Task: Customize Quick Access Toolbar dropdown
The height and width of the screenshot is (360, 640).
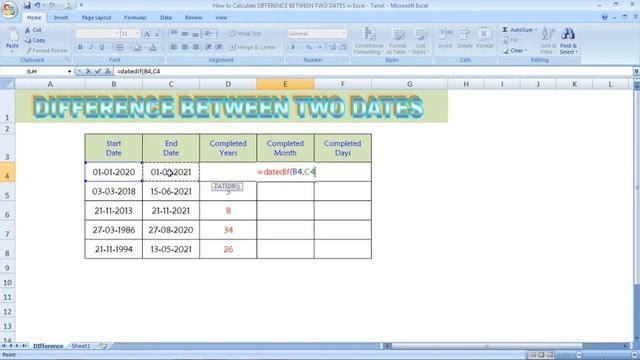Action: [x=81, y=5]
